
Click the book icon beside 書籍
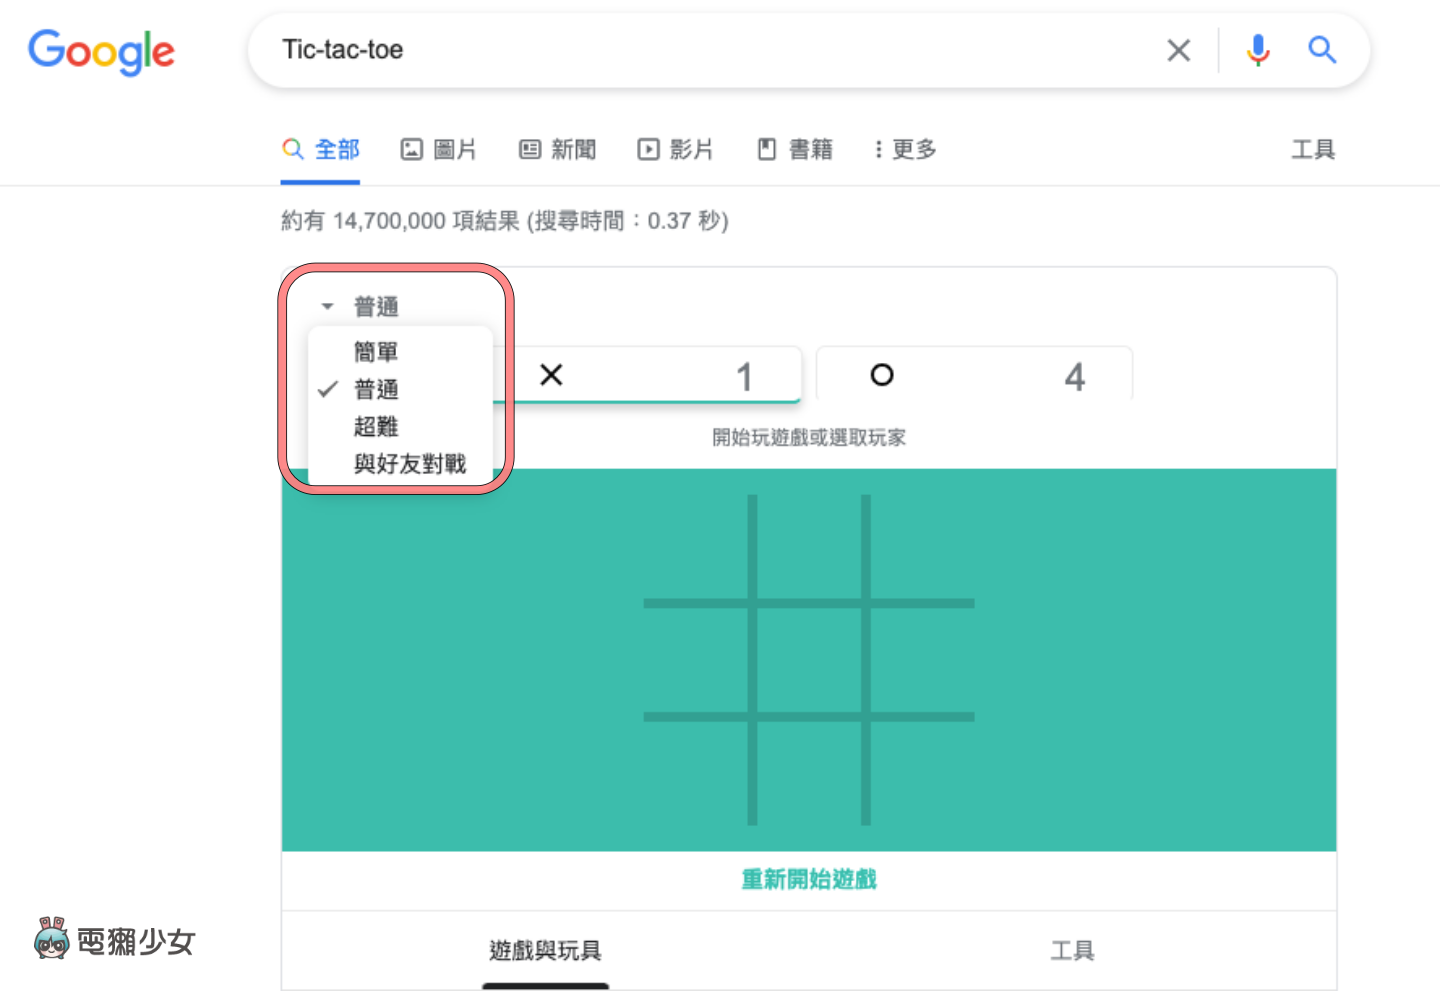[x=766, y=148]
